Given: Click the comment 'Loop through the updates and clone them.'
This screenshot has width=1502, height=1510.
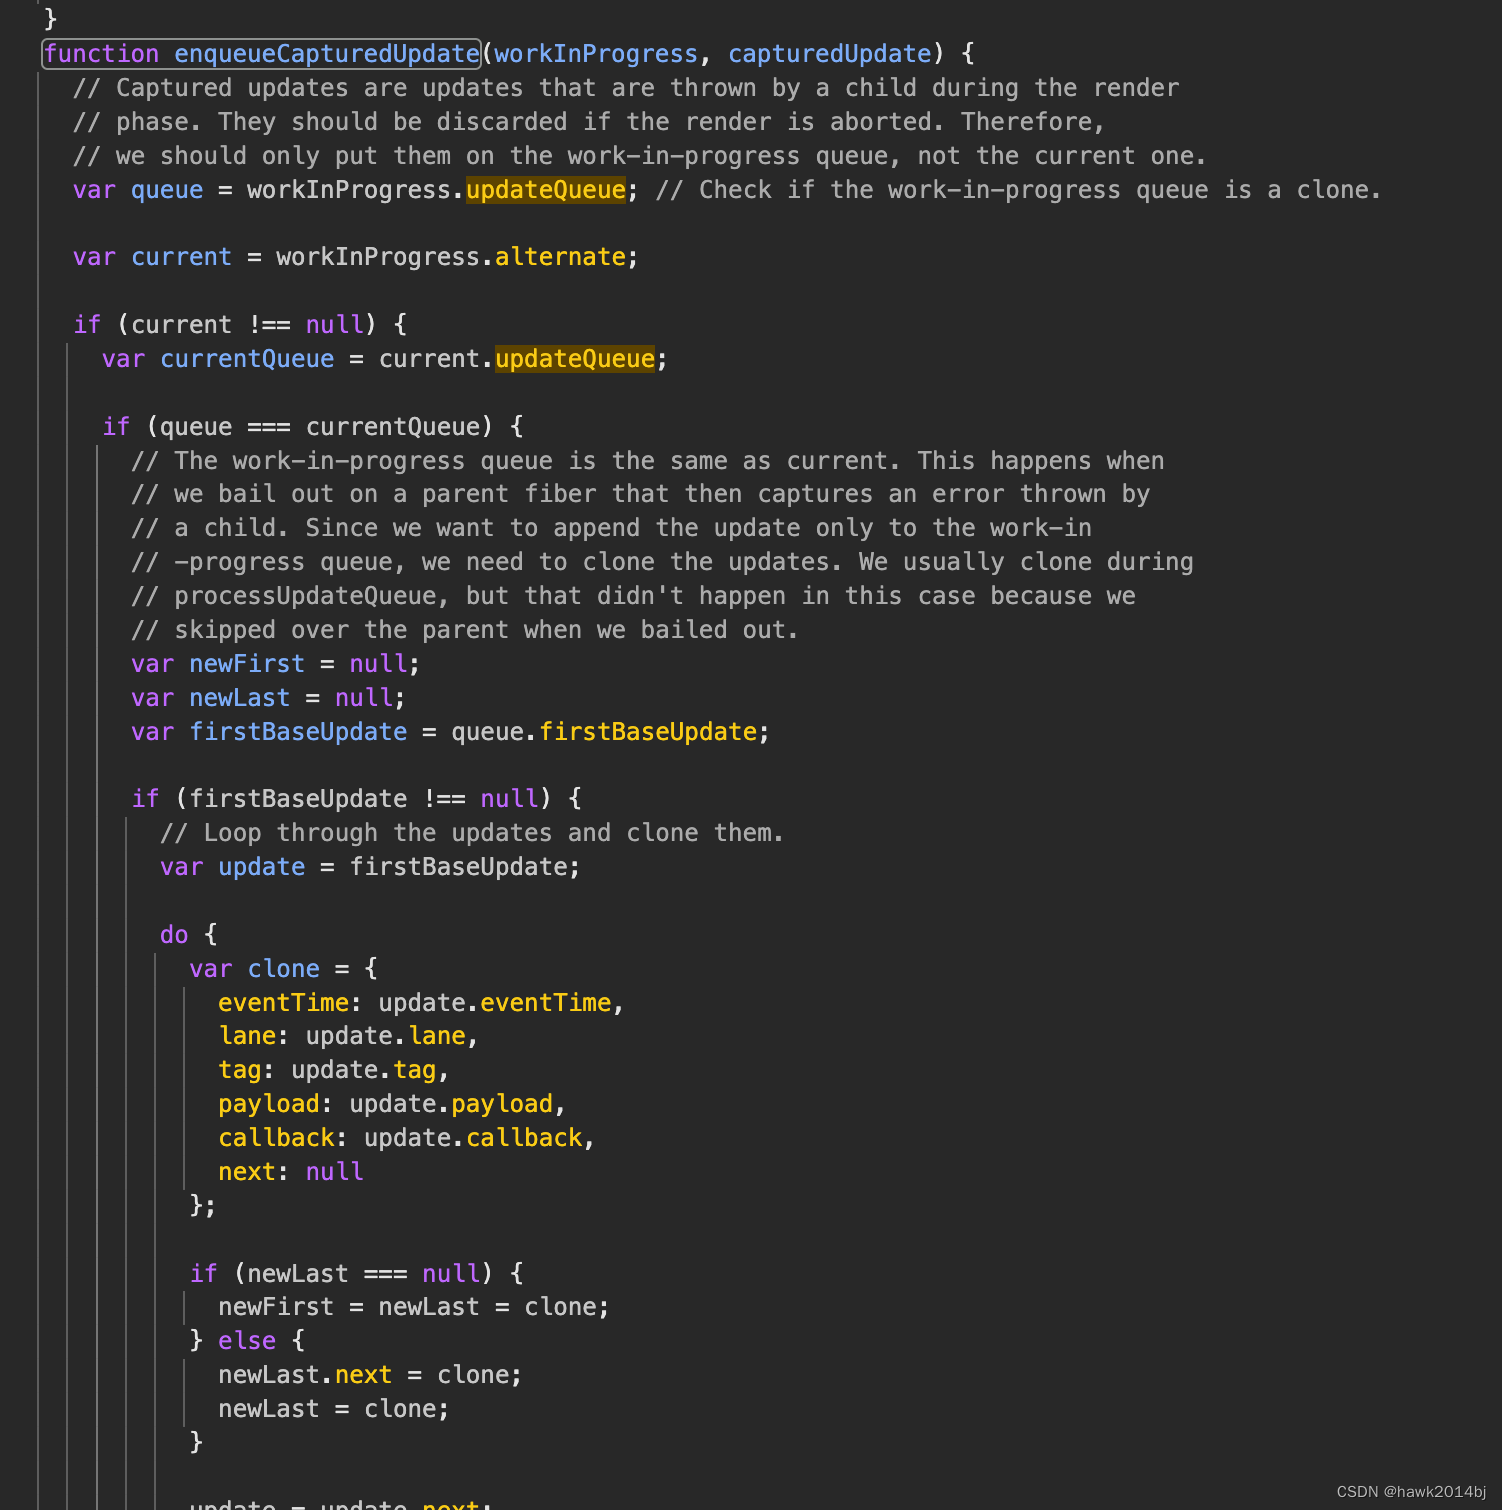Looking at the screenshot, I should tap(472, 833).
